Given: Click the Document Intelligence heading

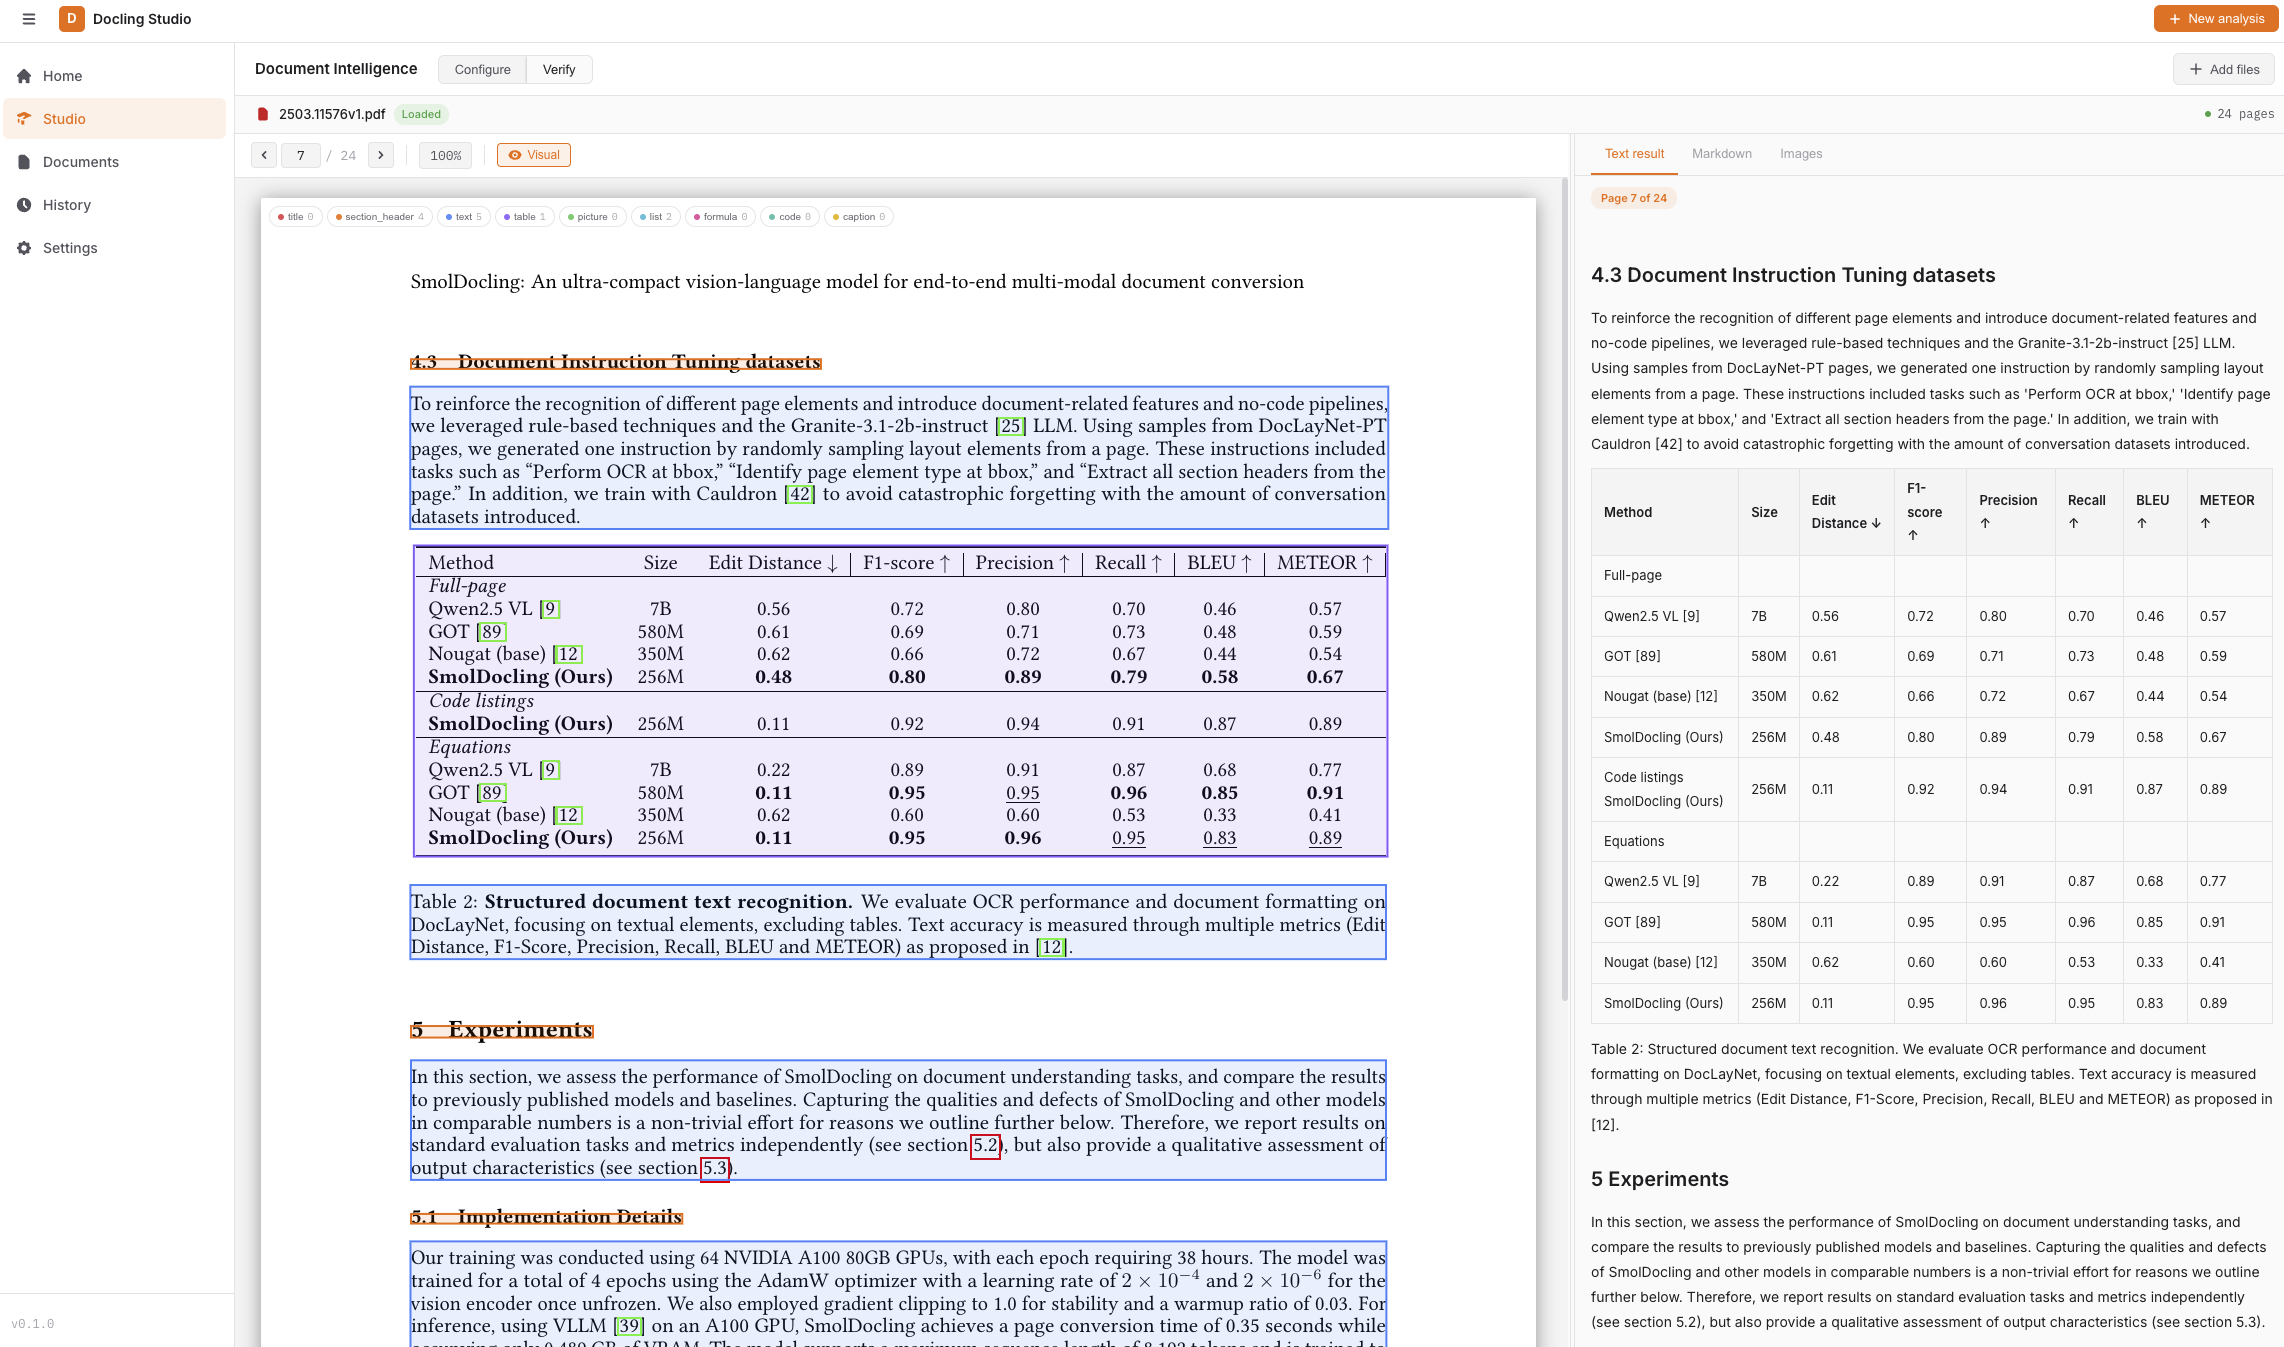Looking at the screenshot, I should tap(336, 69).
